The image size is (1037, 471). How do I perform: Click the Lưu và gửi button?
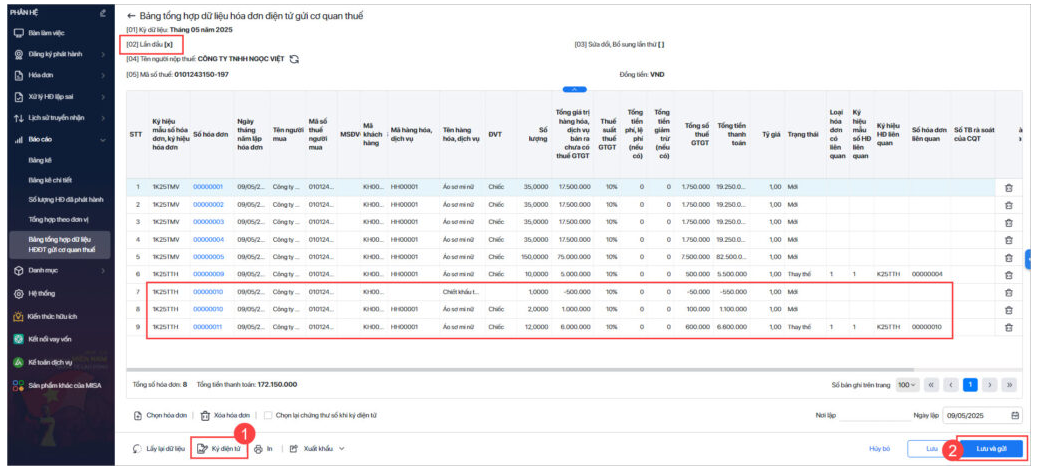[991, 449]
